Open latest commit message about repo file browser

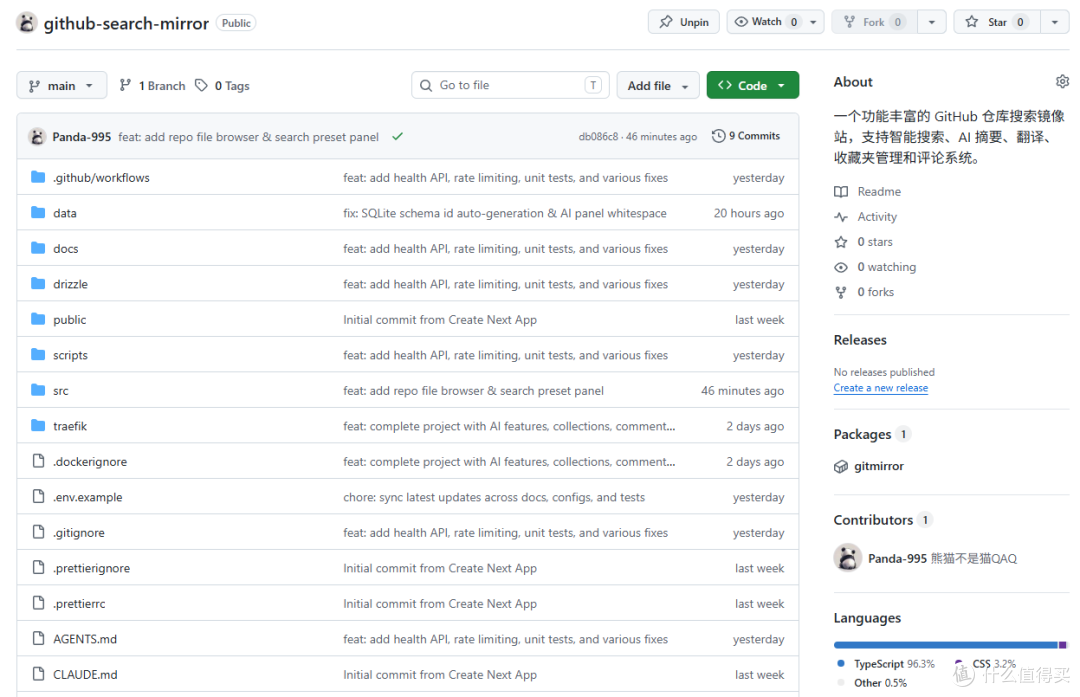pyautogui.click(x=248, y=136)
